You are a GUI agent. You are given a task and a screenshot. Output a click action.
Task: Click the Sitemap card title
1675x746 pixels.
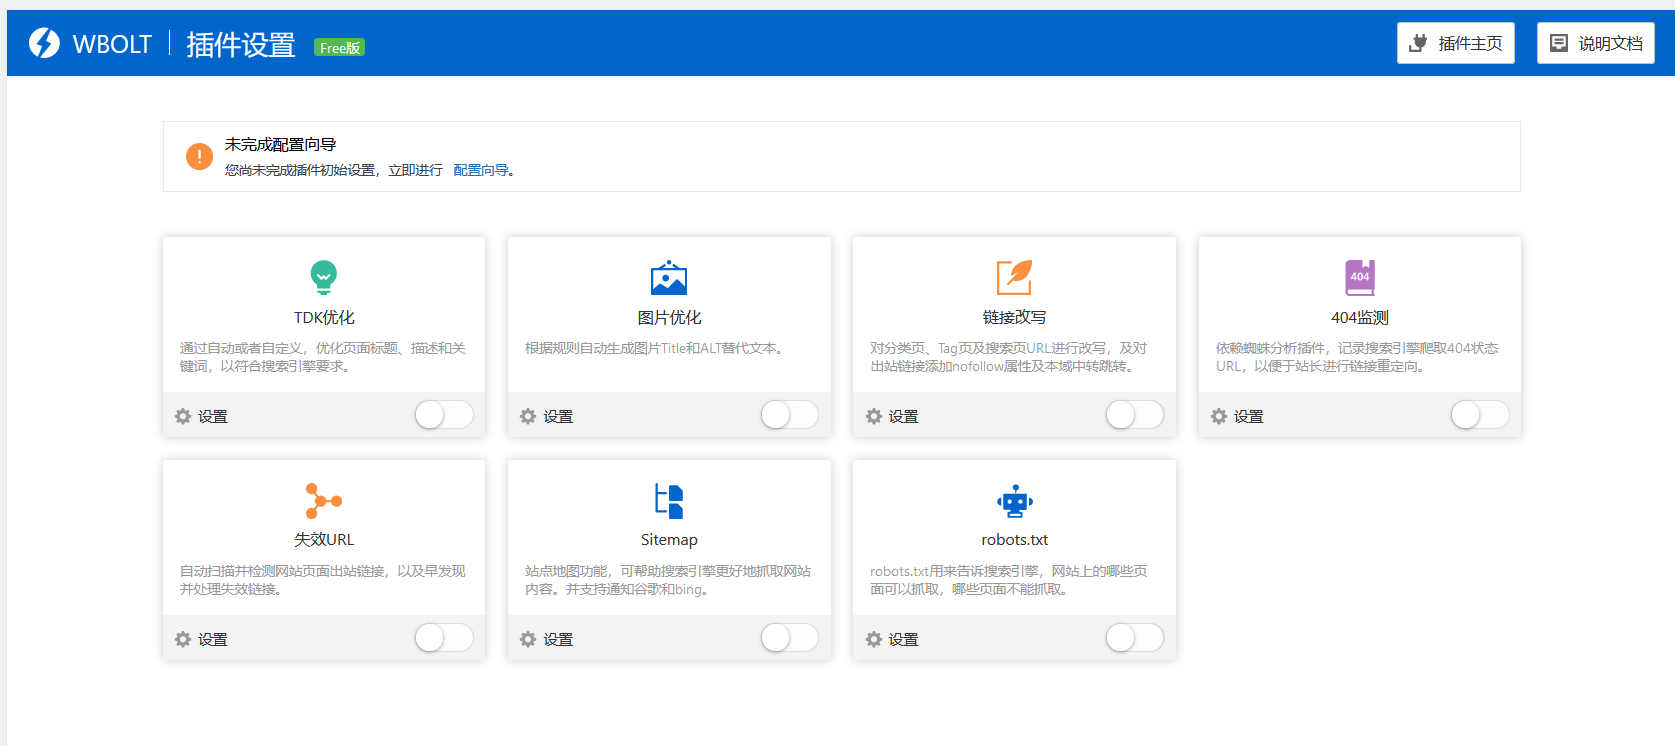(669, 539)
